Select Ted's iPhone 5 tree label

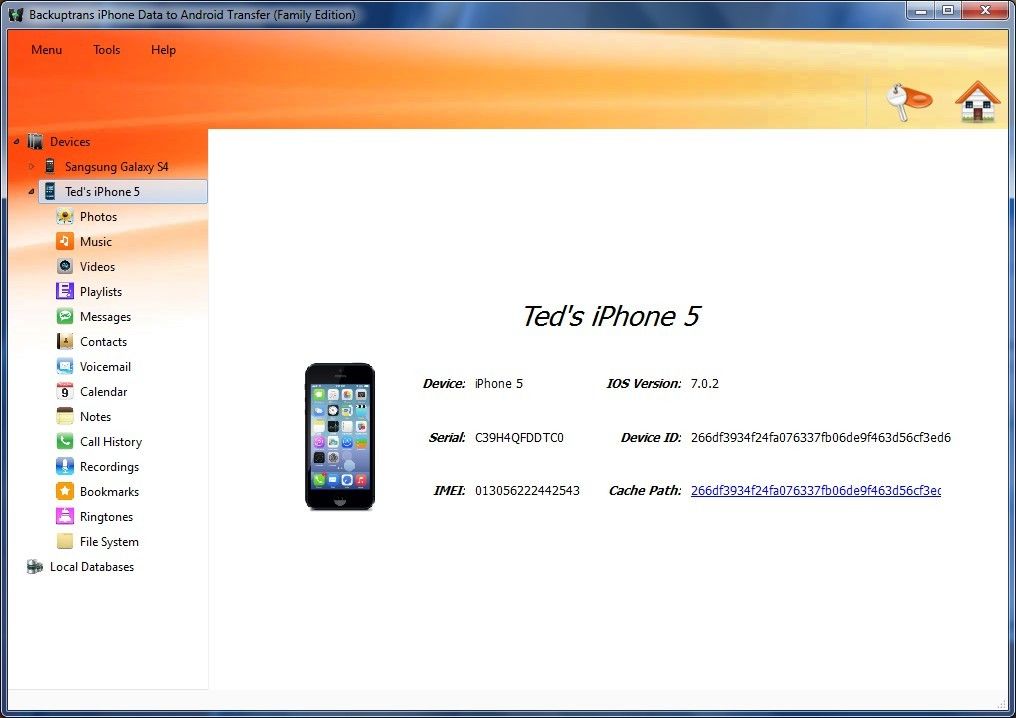click(x=102, y=192)
